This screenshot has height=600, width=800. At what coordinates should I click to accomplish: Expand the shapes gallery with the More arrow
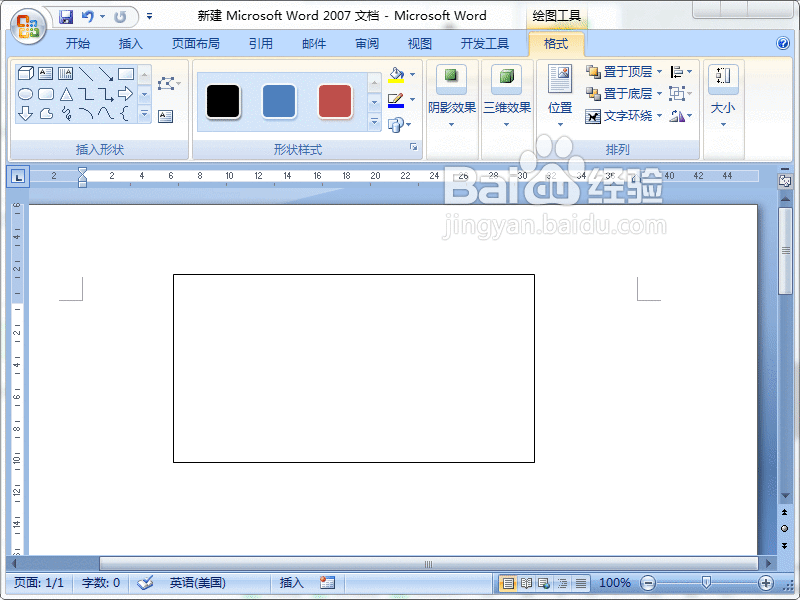(x=144, y=115)
